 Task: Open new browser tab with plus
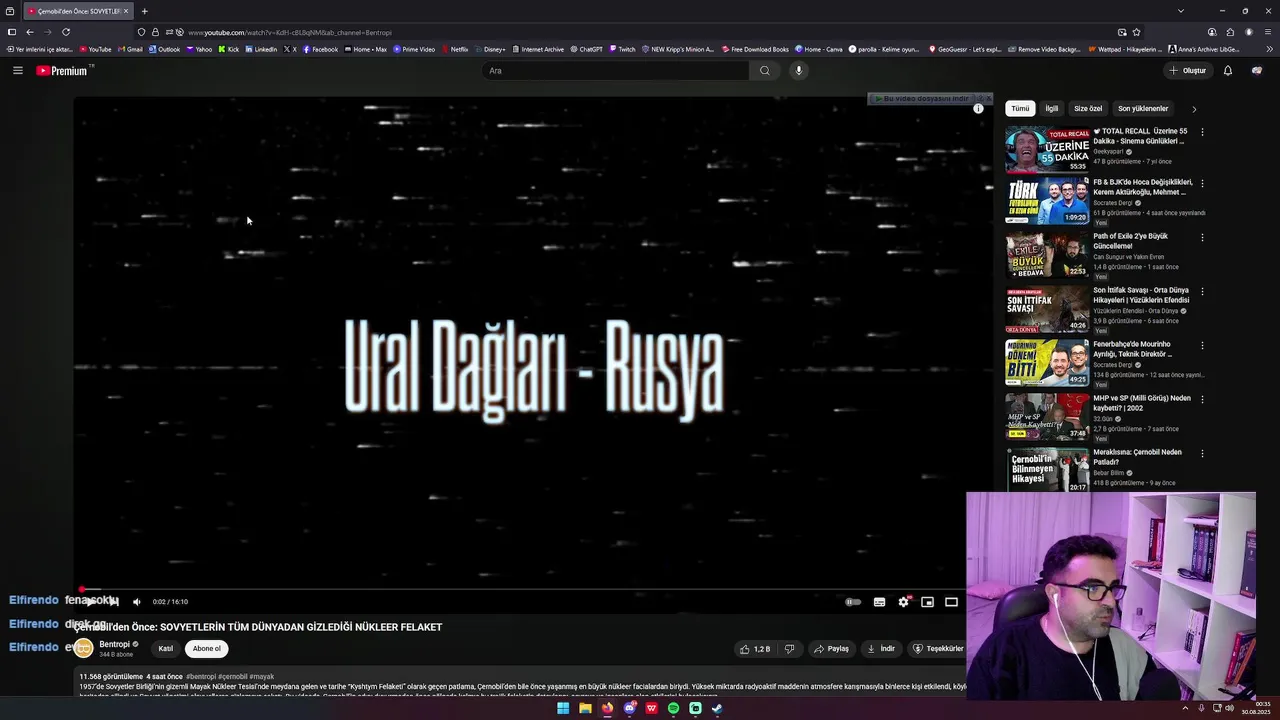tap(144, 11)
